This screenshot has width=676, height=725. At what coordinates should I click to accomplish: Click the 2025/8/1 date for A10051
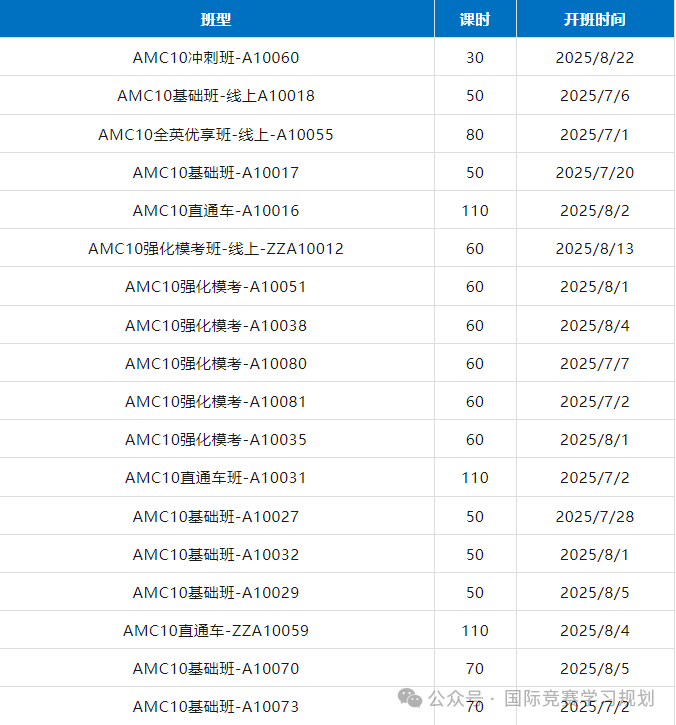(x=595, y=287)
